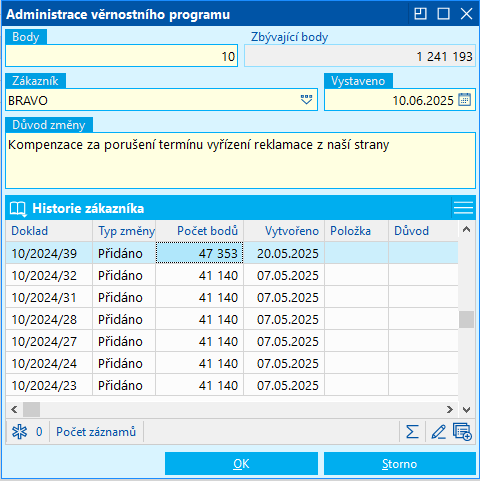Click the 47 353 points cell

pyautogui.click(x=200, y=253)
